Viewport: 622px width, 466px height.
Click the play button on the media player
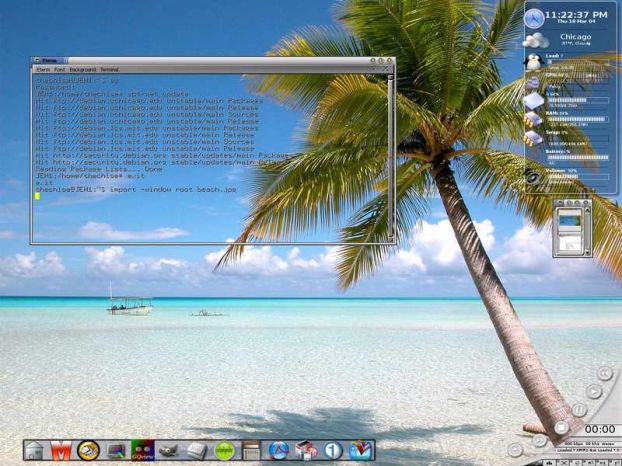594,392
